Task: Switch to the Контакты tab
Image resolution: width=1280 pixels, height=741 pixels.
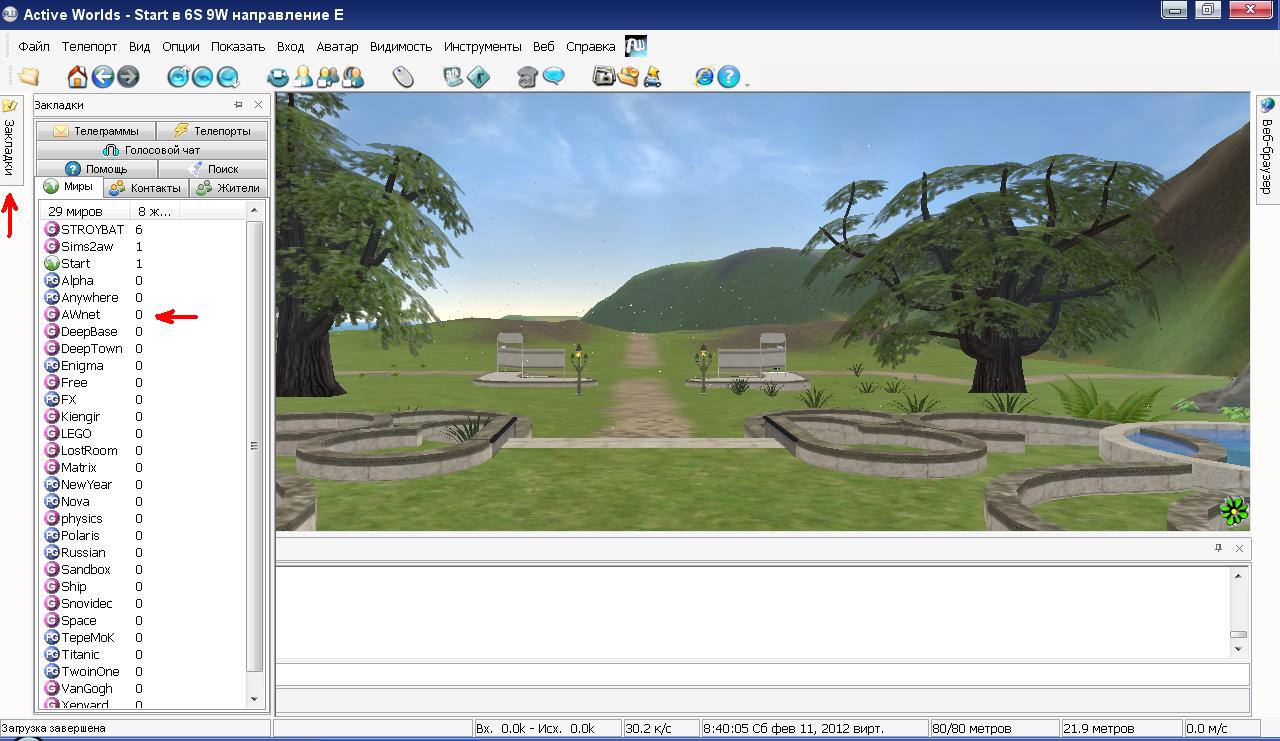Action: (145, 188)
